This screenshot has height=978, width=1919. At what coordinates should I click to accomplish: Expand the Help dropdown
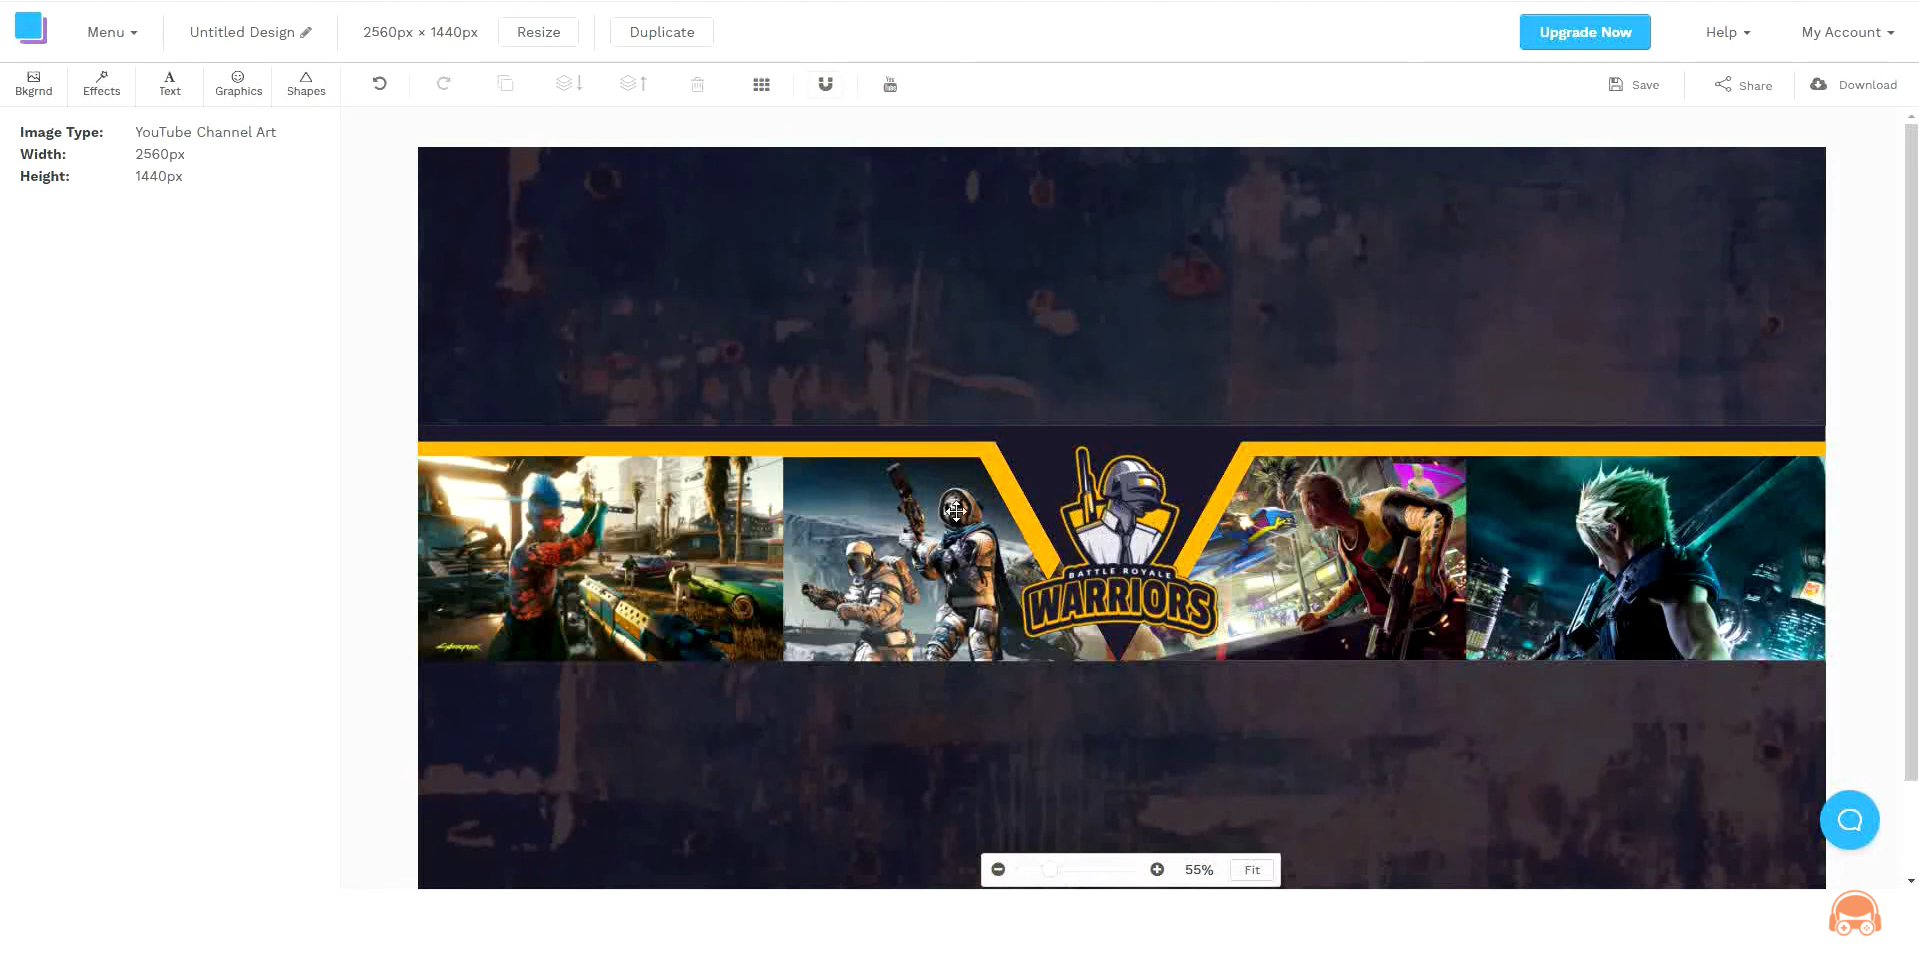pos(1727,31)
